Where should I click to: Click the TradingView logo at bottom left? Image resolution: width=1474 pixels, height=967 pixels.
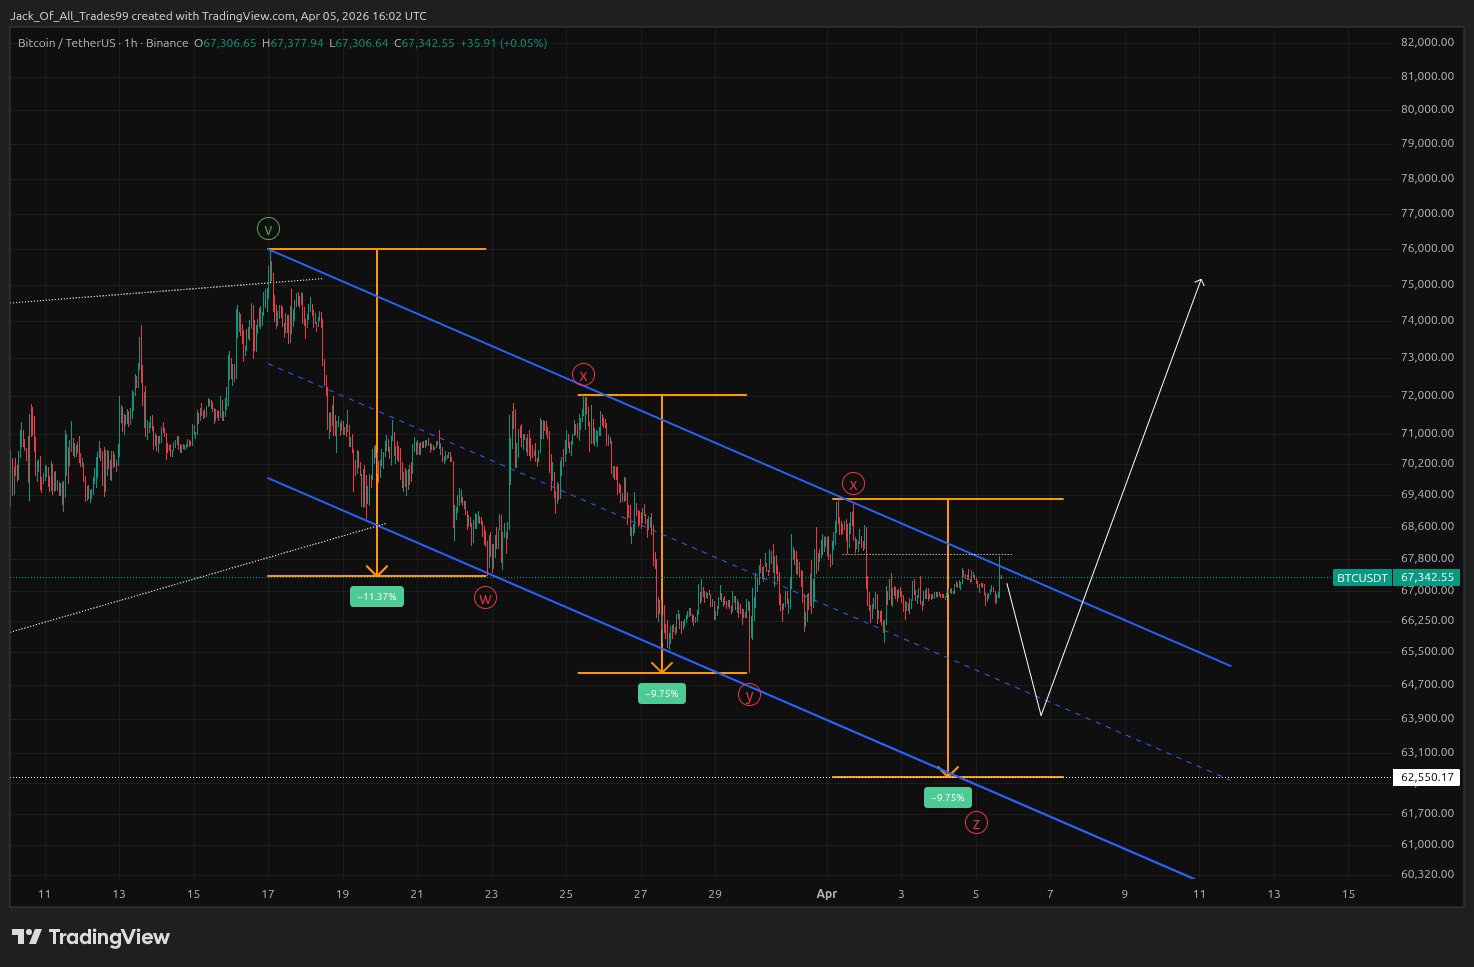point(91,937)
